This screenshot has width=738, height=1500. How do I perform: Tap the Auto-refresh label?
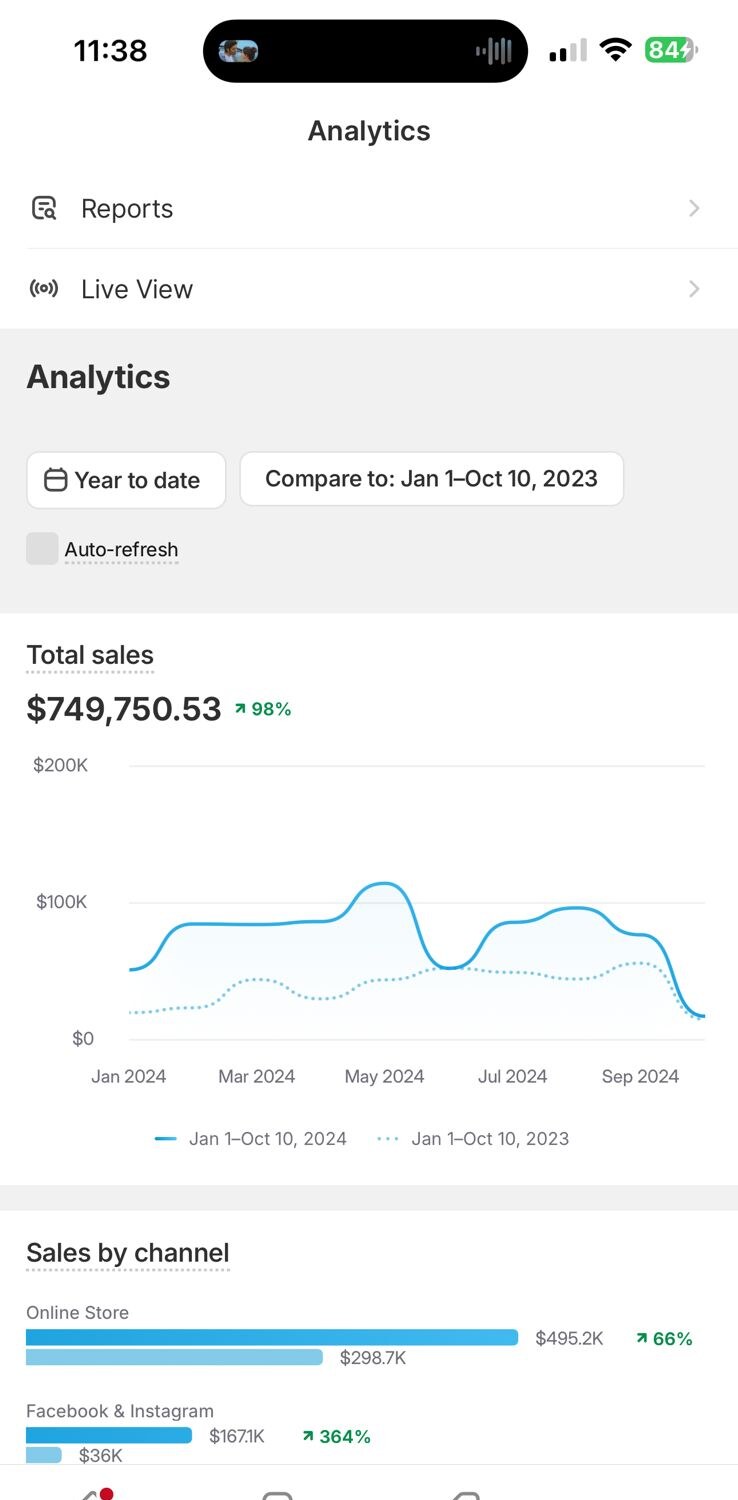[x=121, y=549]
